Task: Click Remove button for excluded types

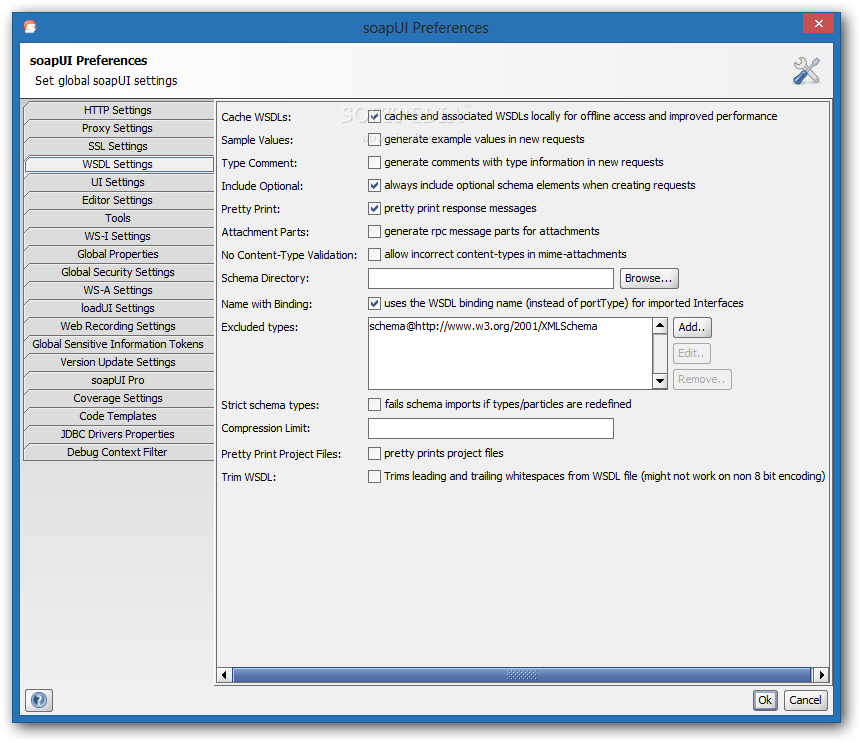Action: tap(702, 379)
